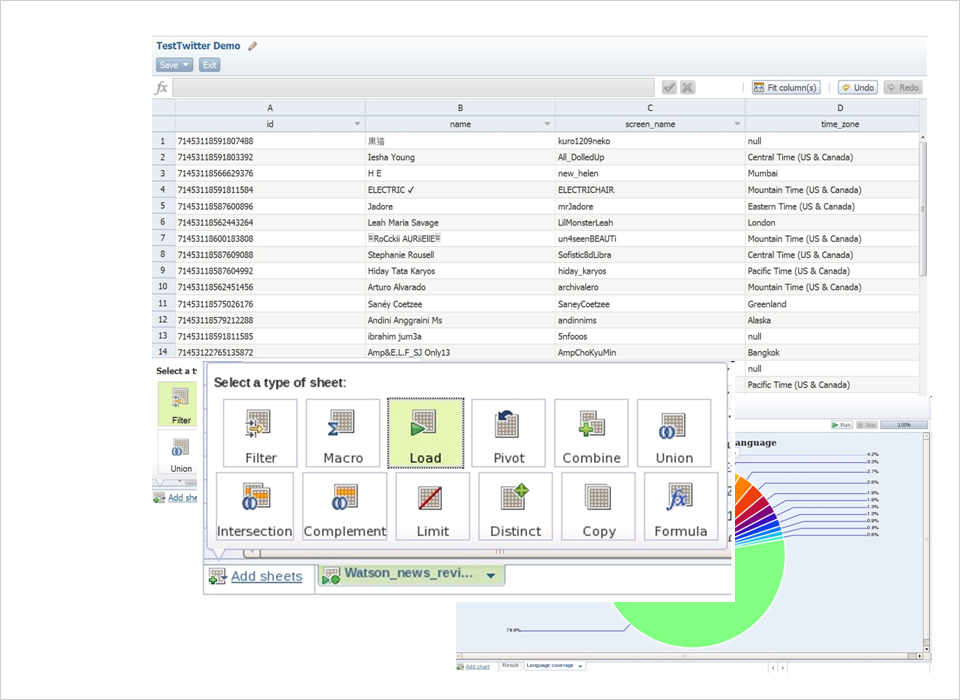Open the Language coverage chart tab

(554, 665)
